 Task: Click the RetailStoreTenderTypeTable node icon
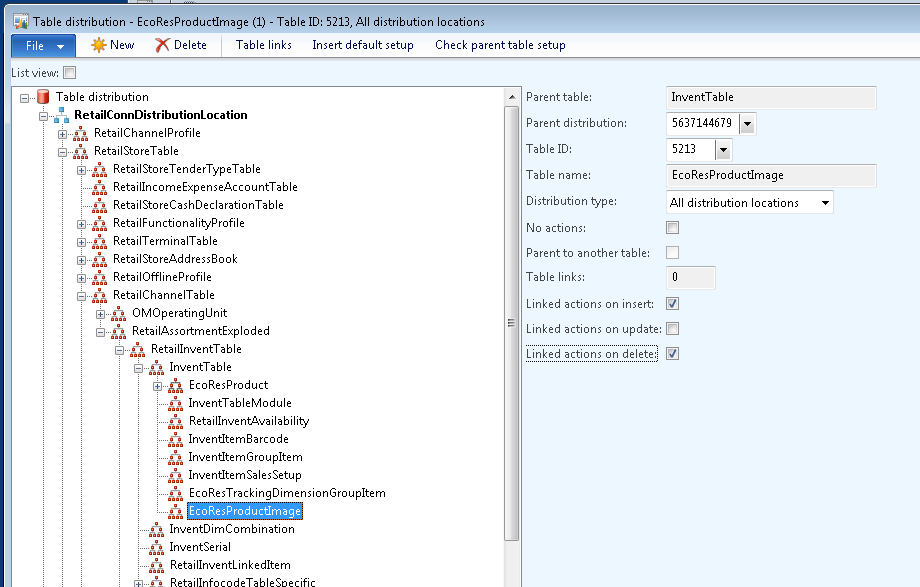[x=99, y=170]
